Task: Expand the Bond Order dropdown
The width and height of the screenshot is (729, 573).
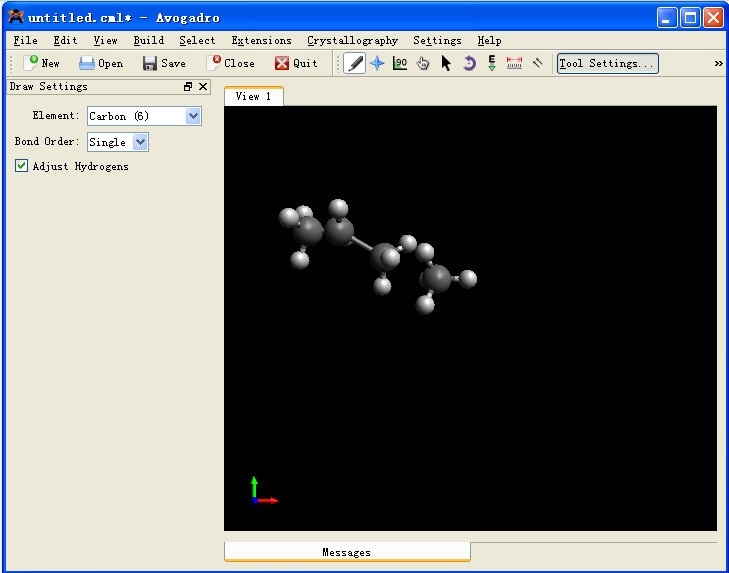Action: point(118,142)
